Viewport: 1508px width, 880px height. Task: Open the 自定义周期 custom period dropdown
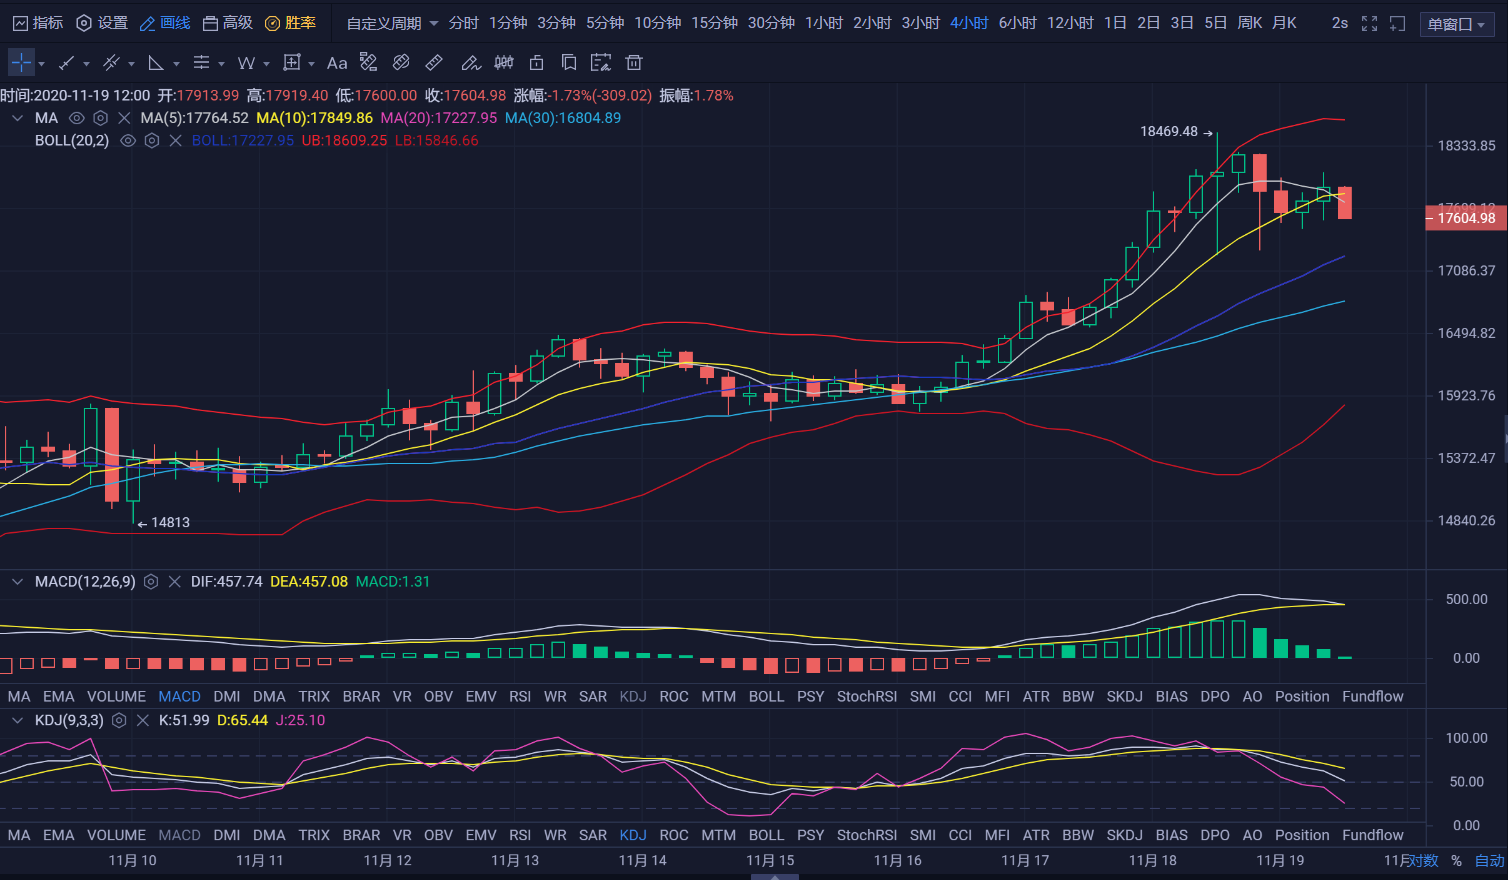pyautogui.click(x=392, y=23)
